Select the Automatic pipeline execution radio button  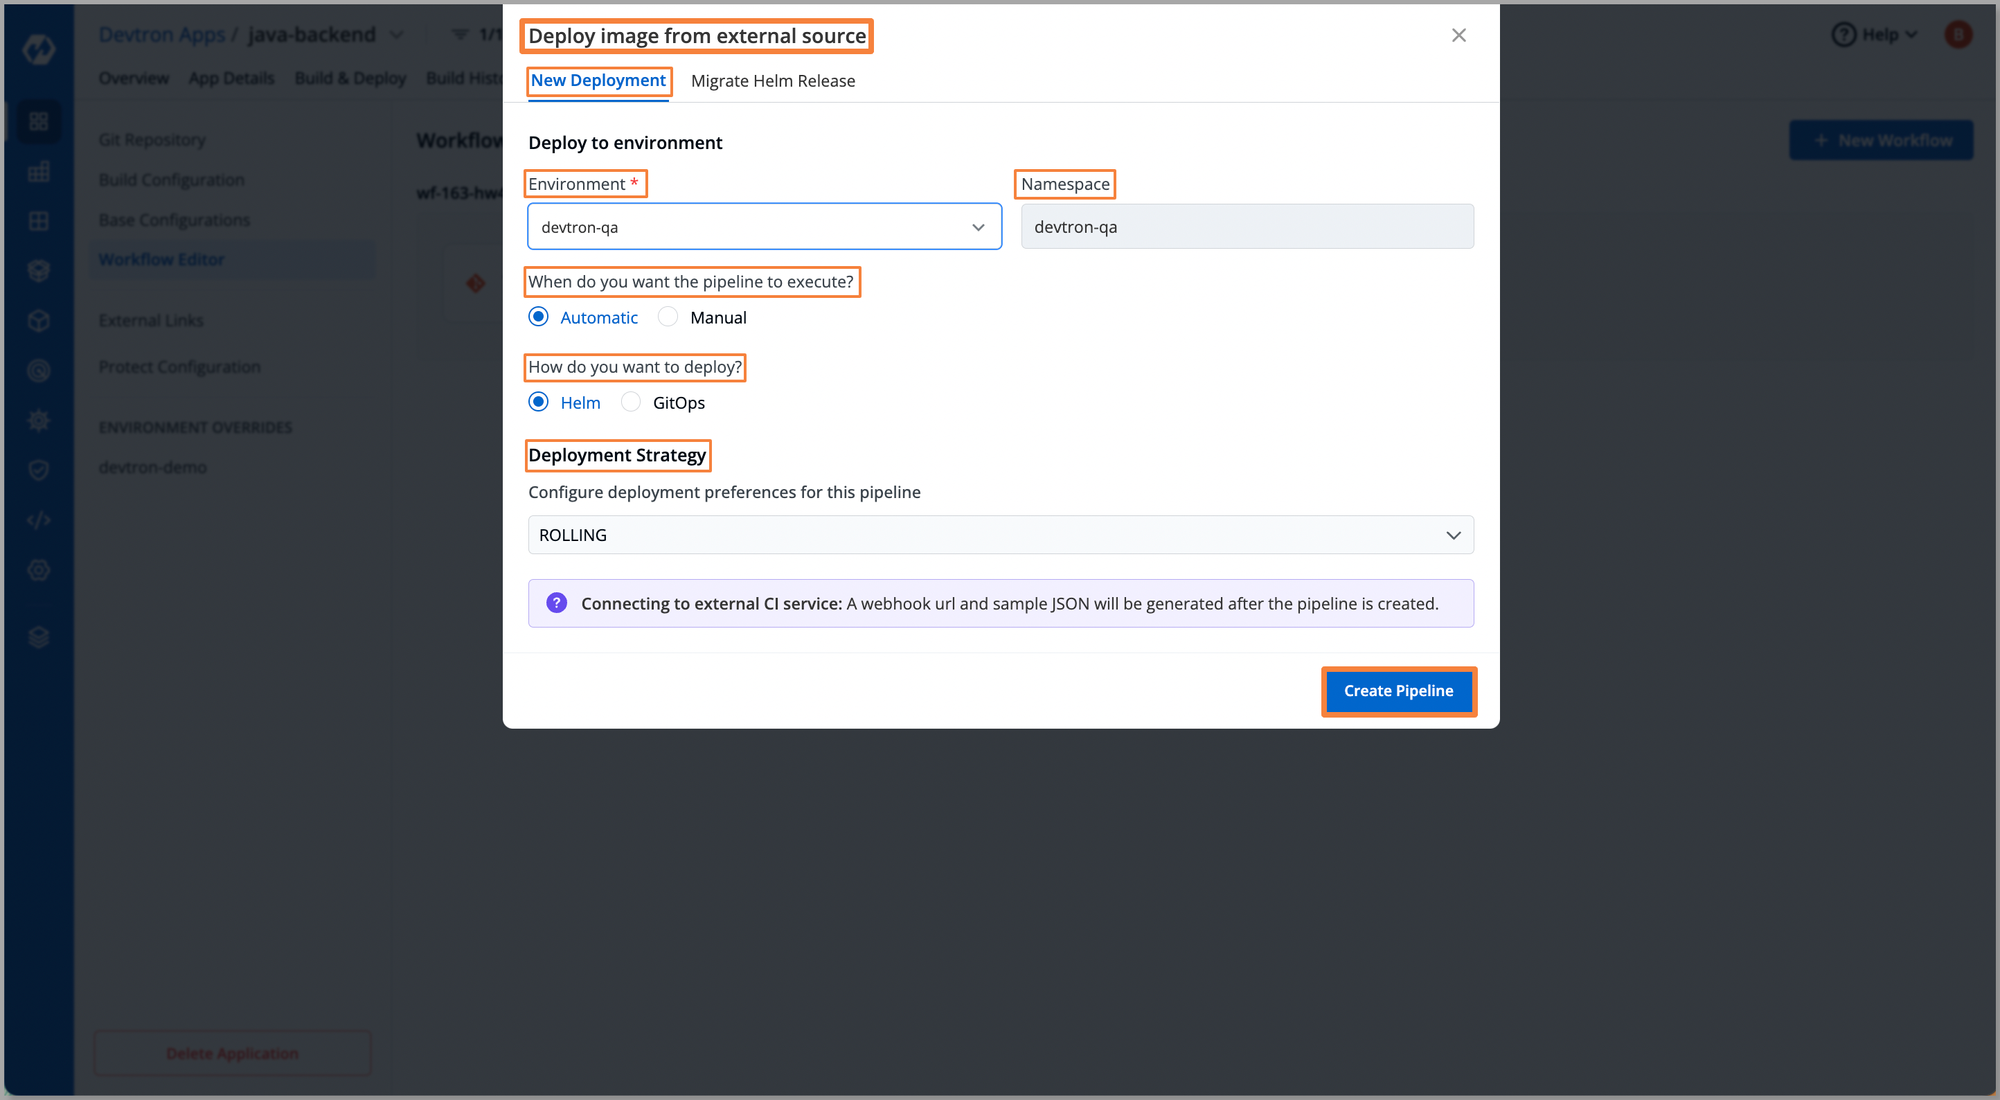539,317
